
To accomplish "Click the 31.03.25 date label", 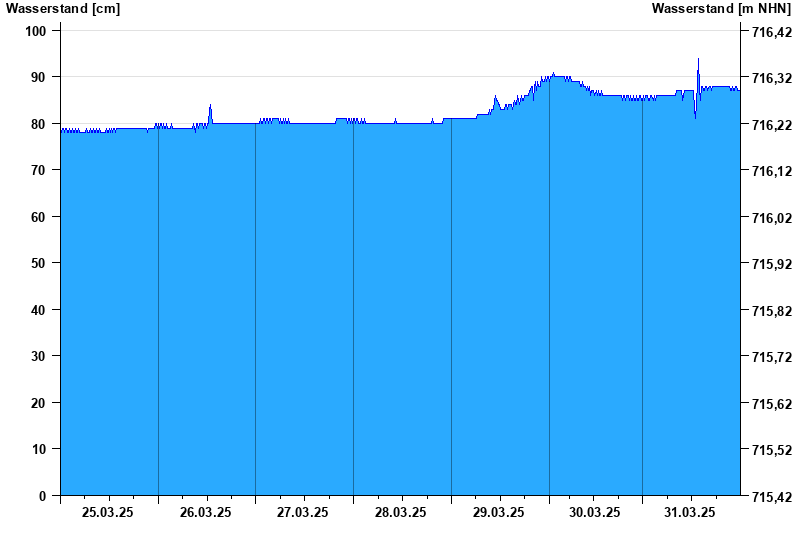I will (691, 513).
